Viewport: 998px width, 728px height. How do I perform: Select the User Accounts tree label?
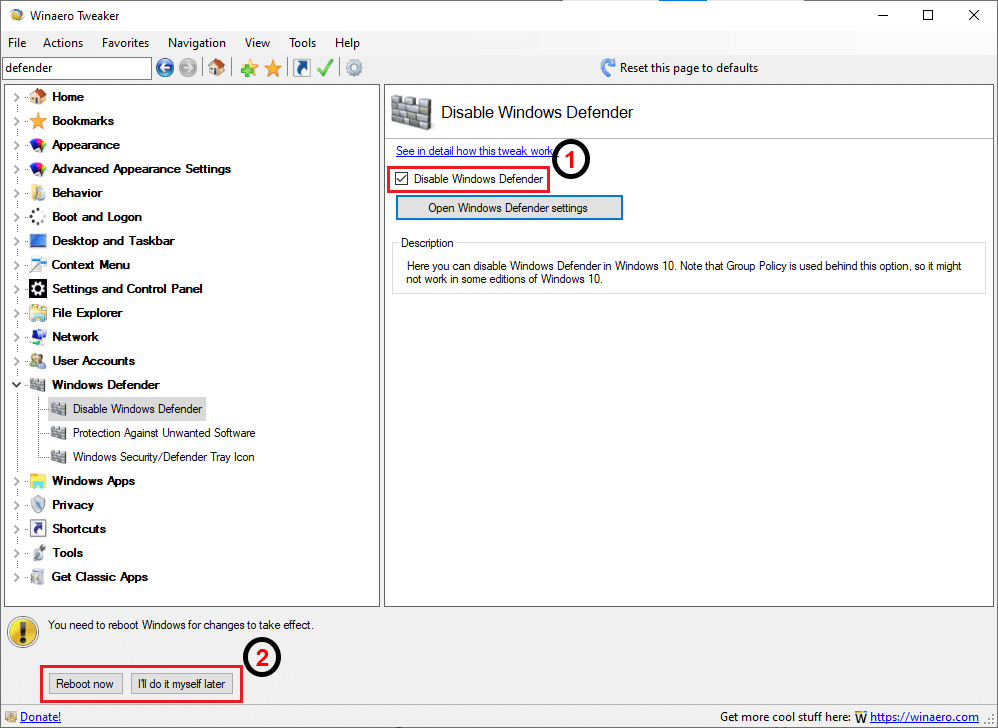(x=94, y=361)
